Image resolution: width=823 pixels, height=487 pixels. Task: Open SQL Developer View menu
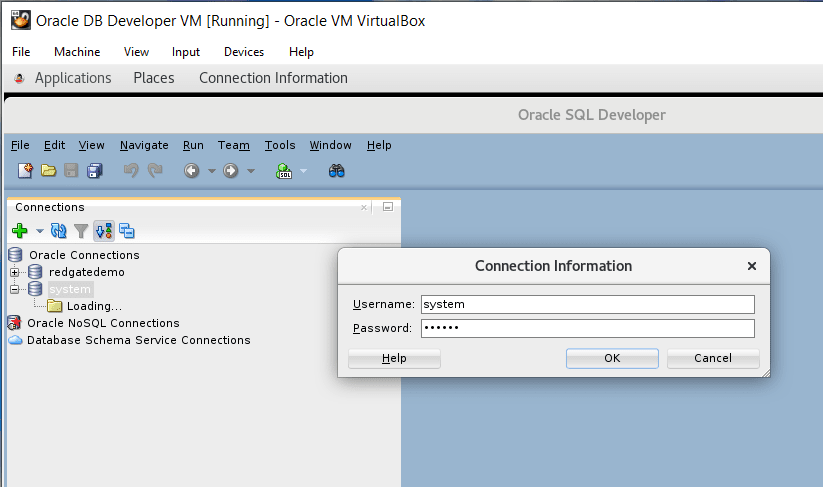[91, 145]
